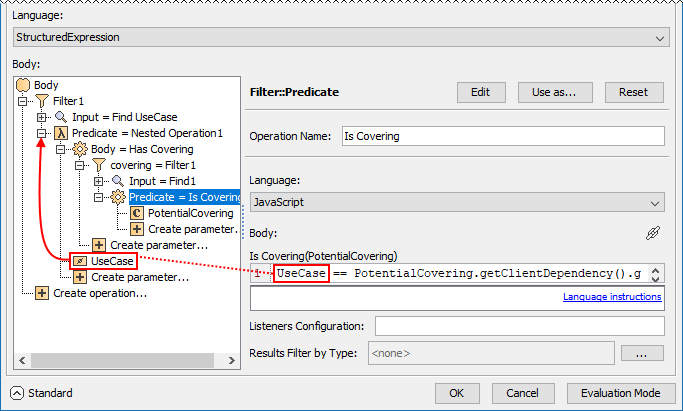
Task: Click the Edit button
Action: (481, 92)
